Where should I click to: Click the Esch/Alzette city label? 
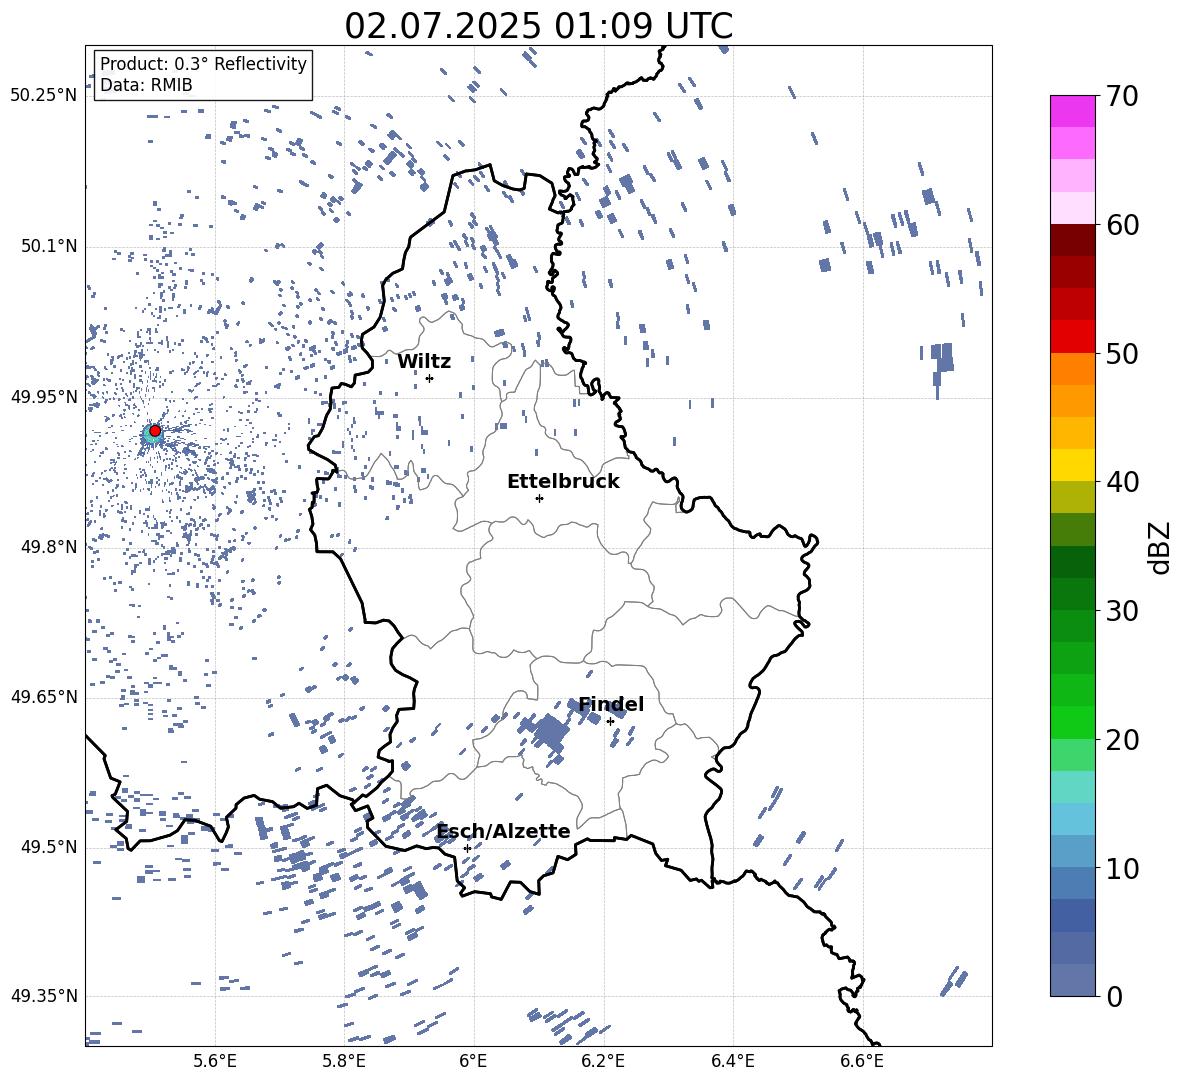click(504, 831)
